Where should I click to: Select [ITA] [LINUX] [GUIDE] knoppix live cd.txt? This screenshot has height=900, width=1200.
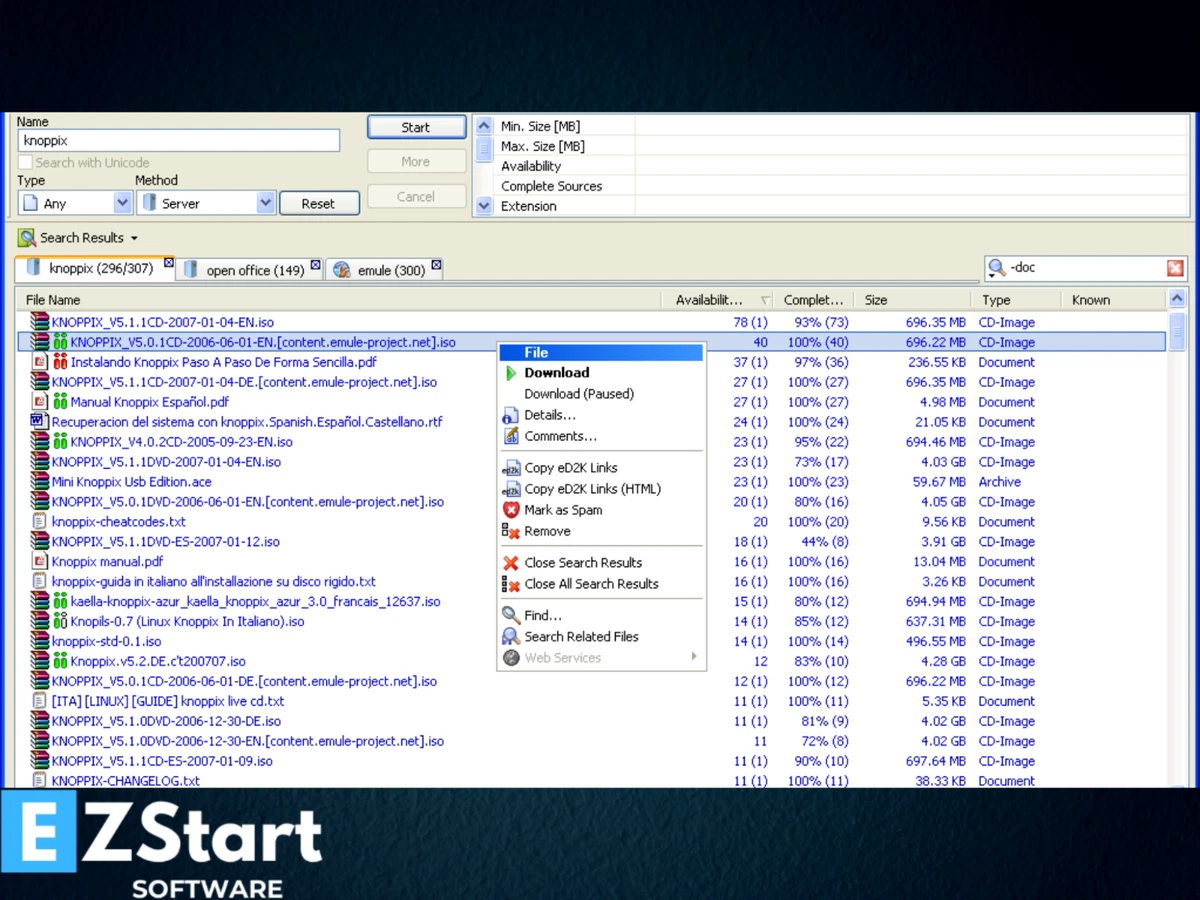592,701
